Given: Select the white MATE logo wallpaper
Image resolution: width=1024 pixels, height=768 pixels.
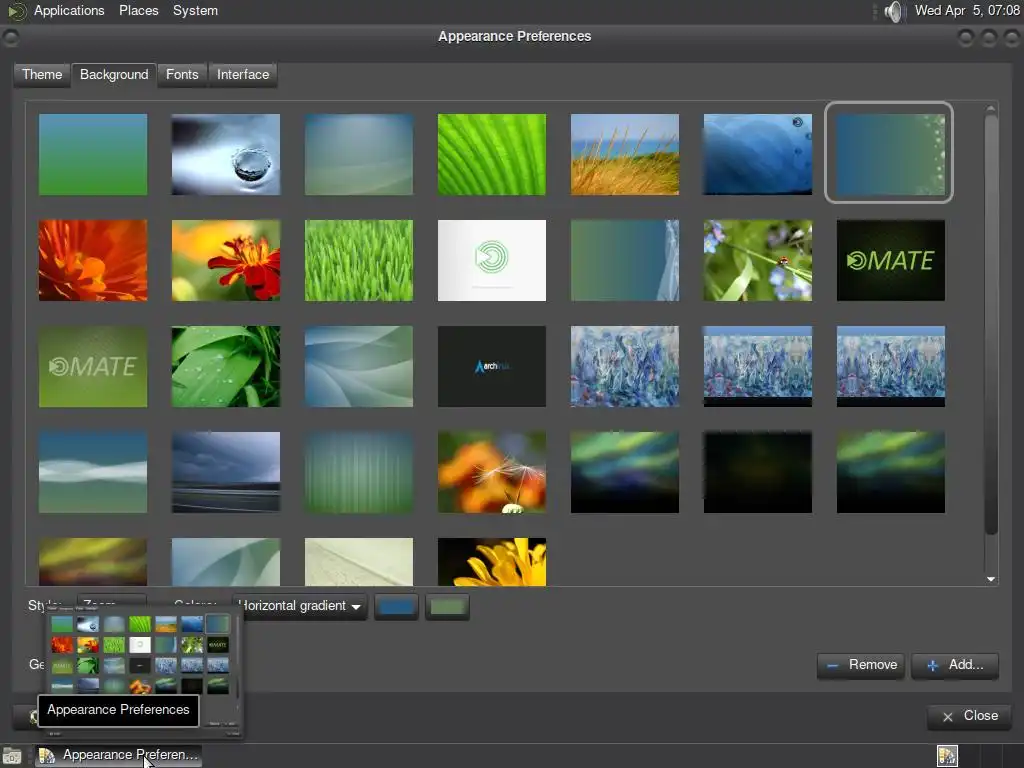Looking at the screenshot, I should click(x=492, y=260).
